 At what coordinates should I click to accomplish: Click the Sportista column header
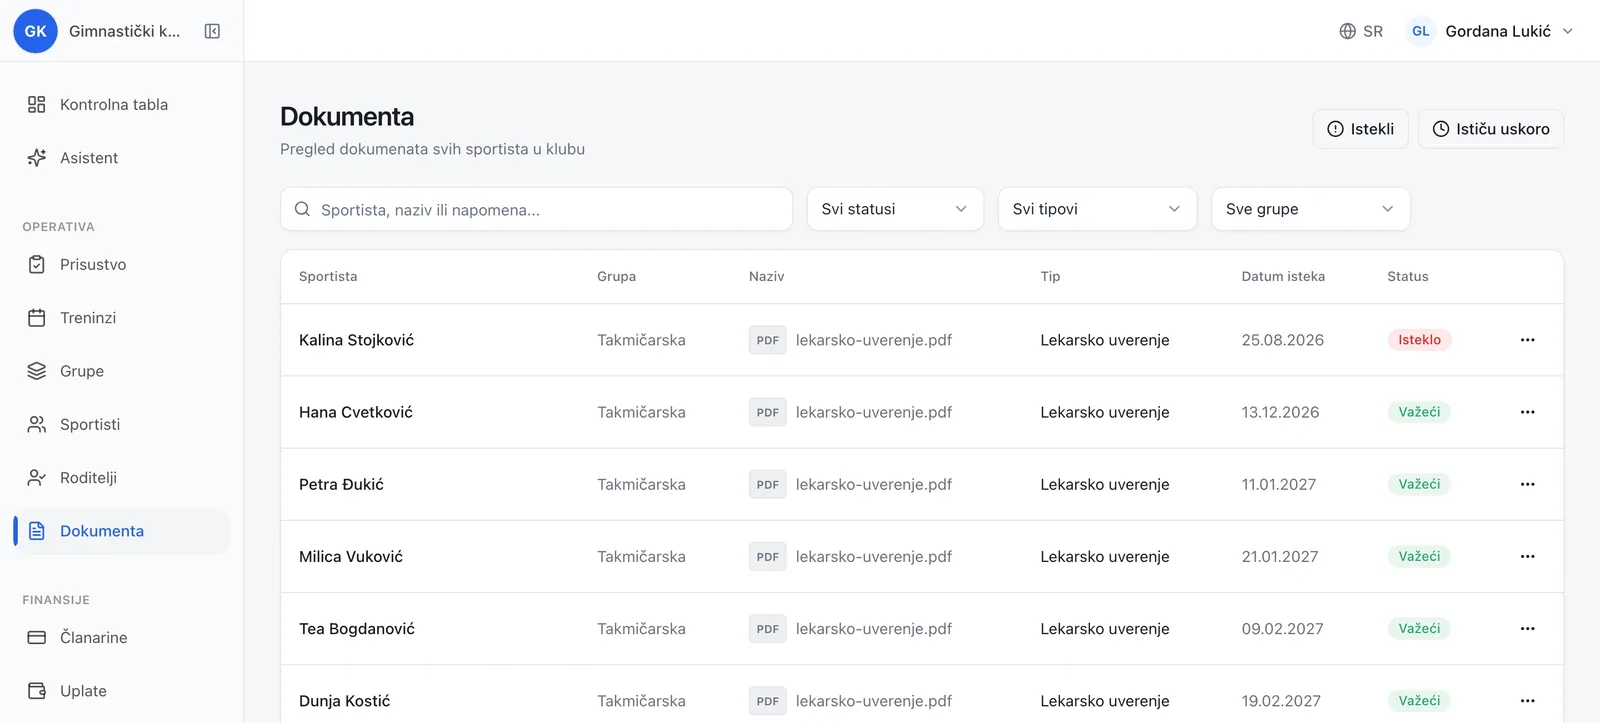328,276
